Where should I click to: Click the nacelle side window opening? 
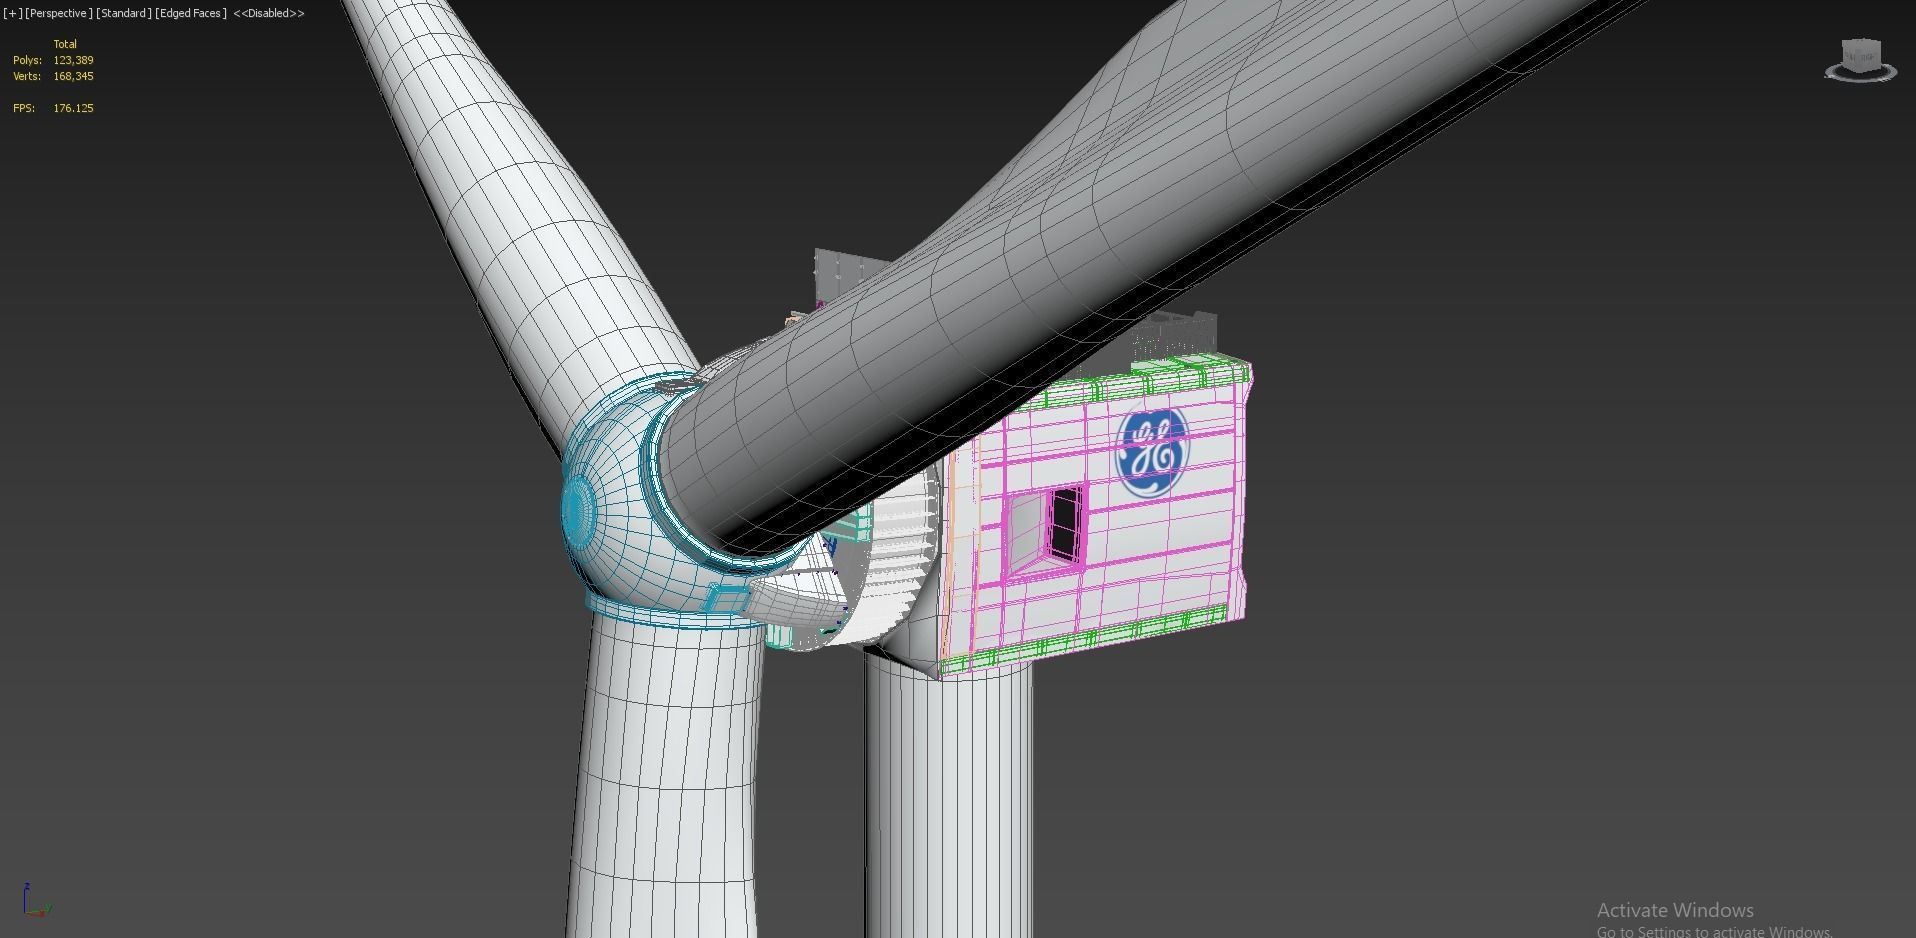[x=1043, y=530]
